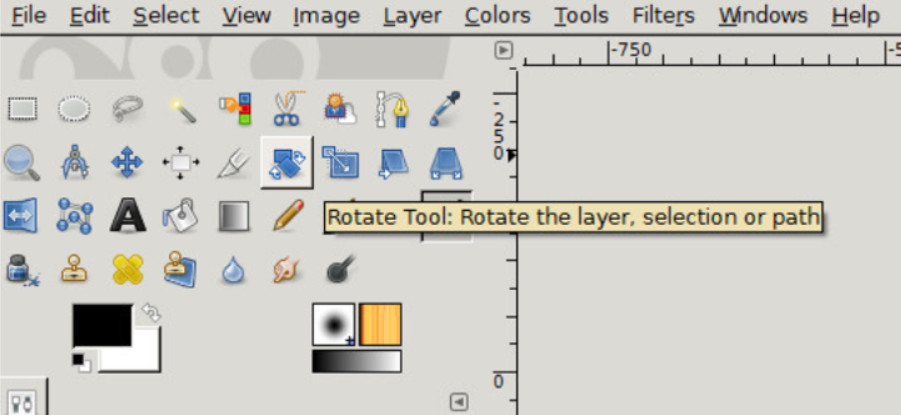This screenshot has width=901, height=415.
Task: Select the Rectangle Select tool
Action: 22,109
